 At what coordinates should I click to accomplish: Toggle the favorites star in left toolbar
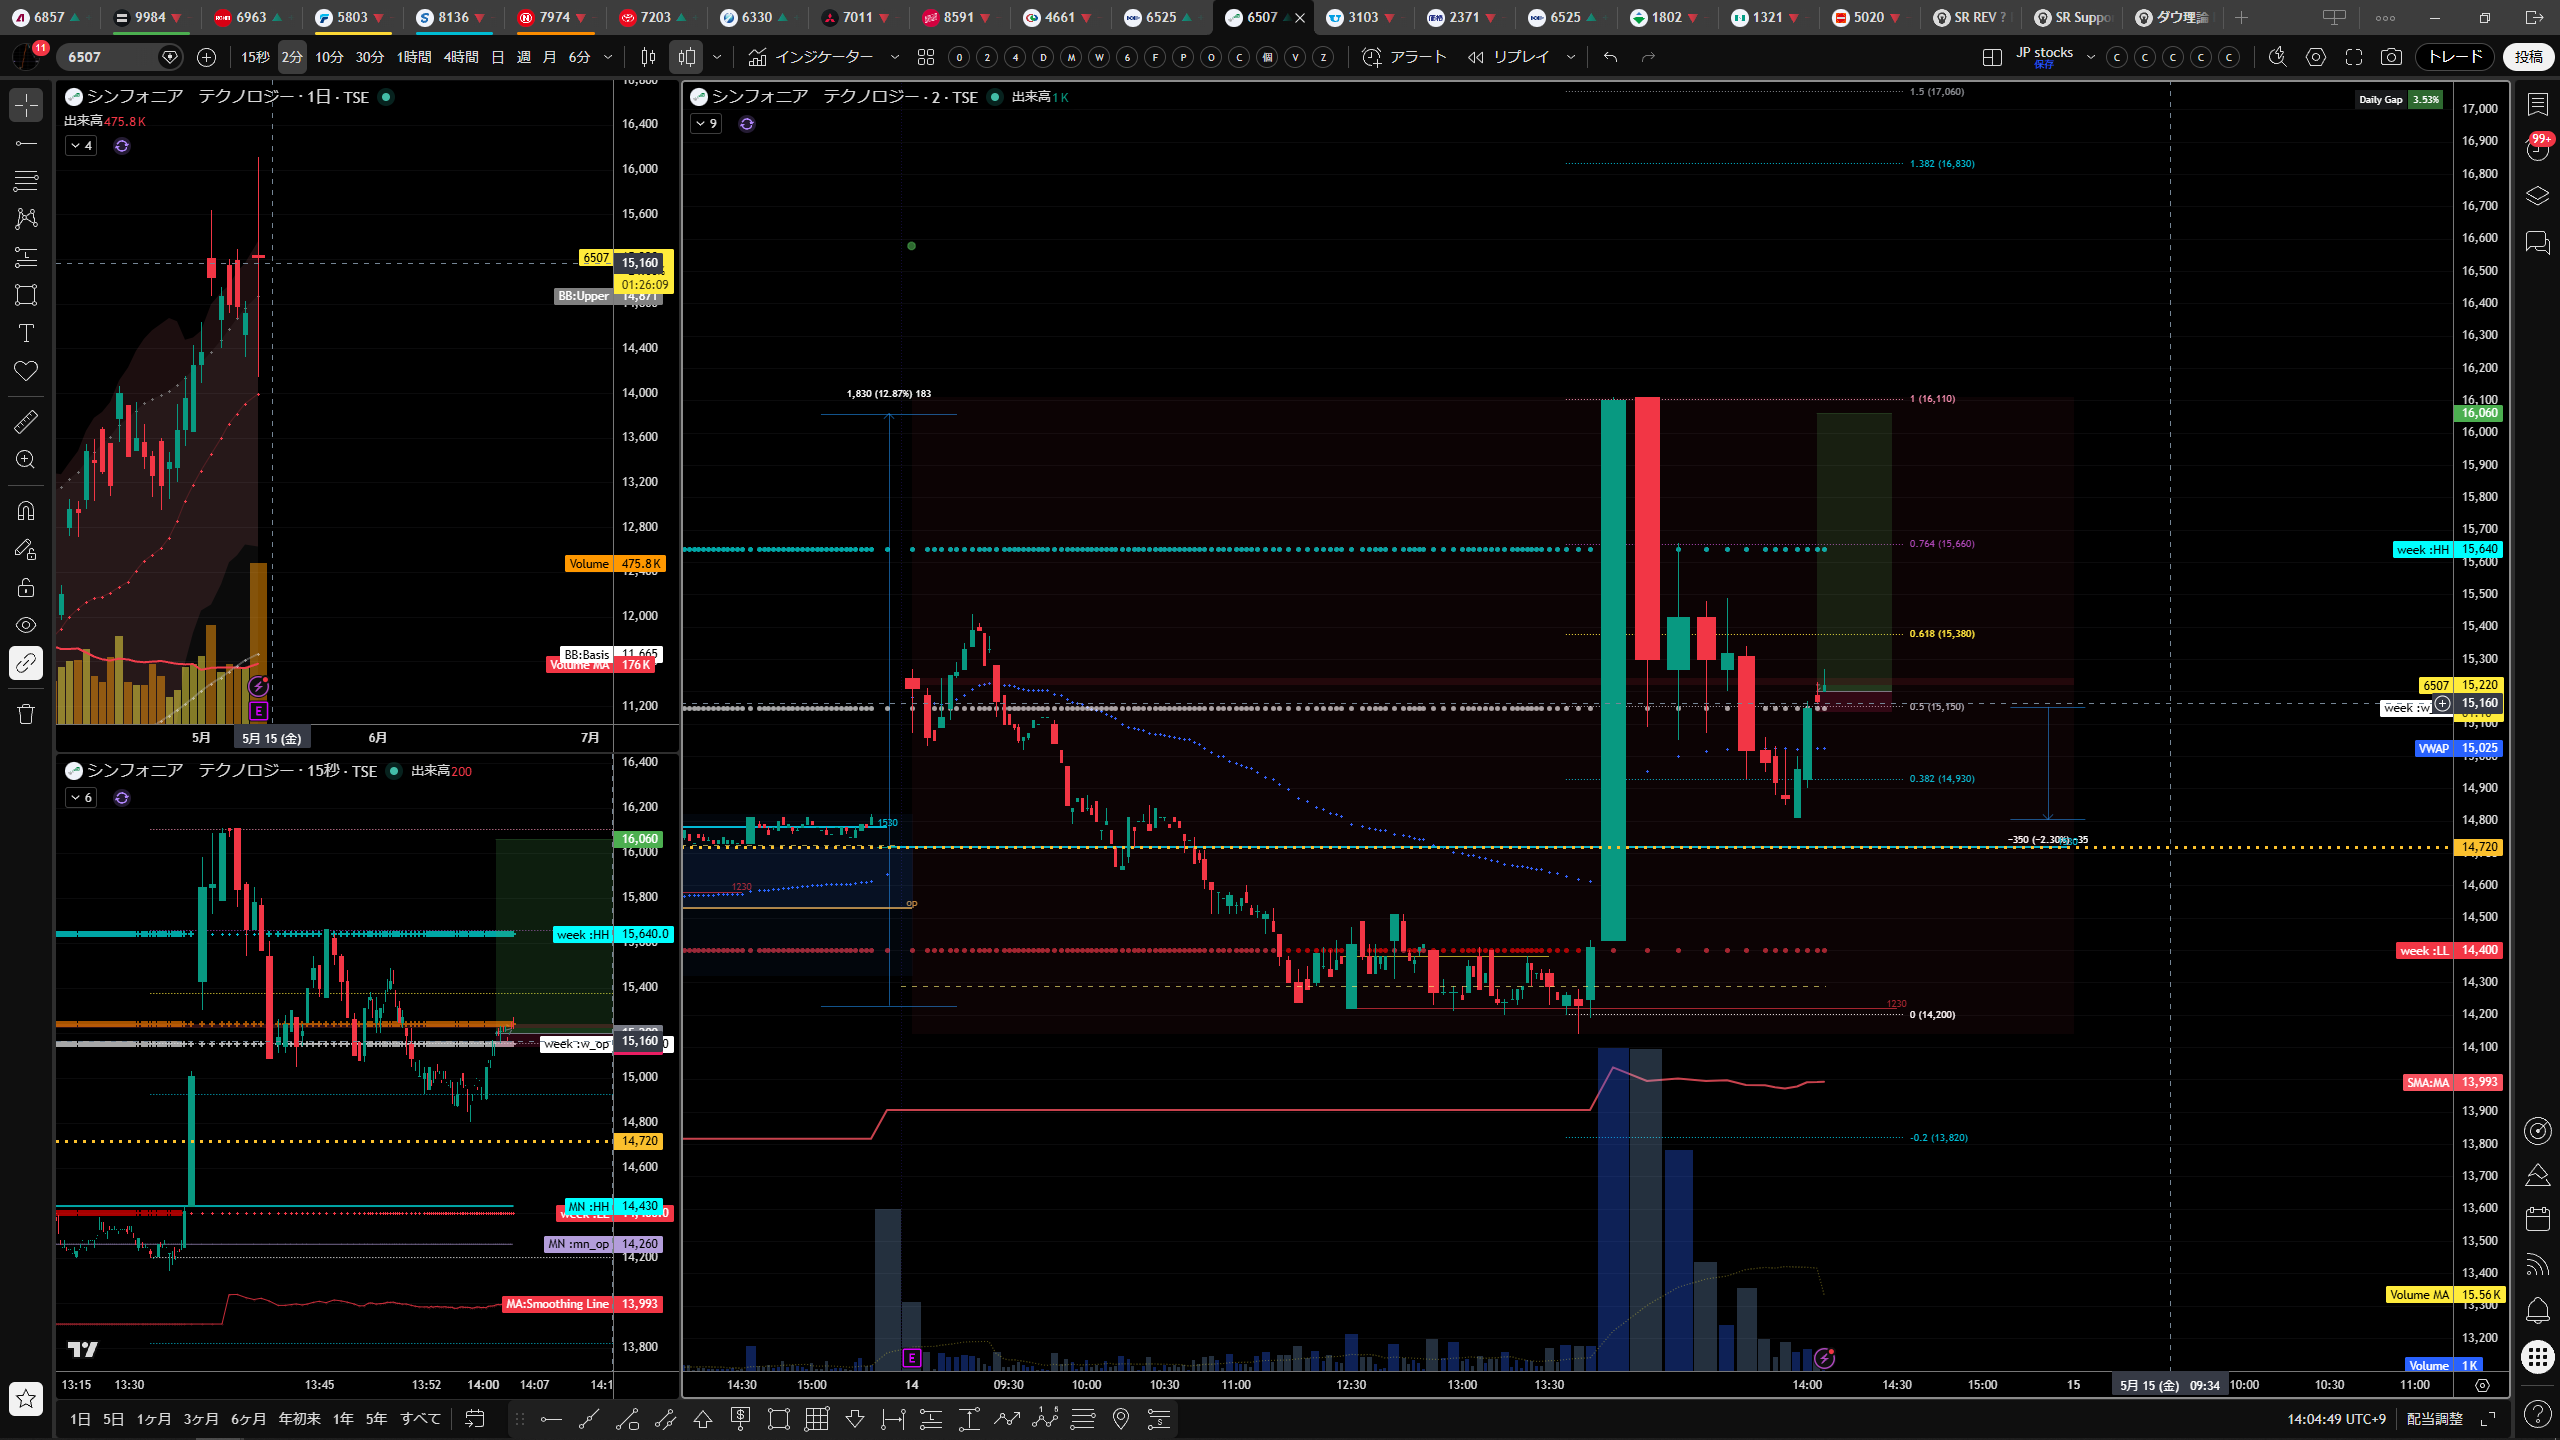click(x=26, y=1398)
